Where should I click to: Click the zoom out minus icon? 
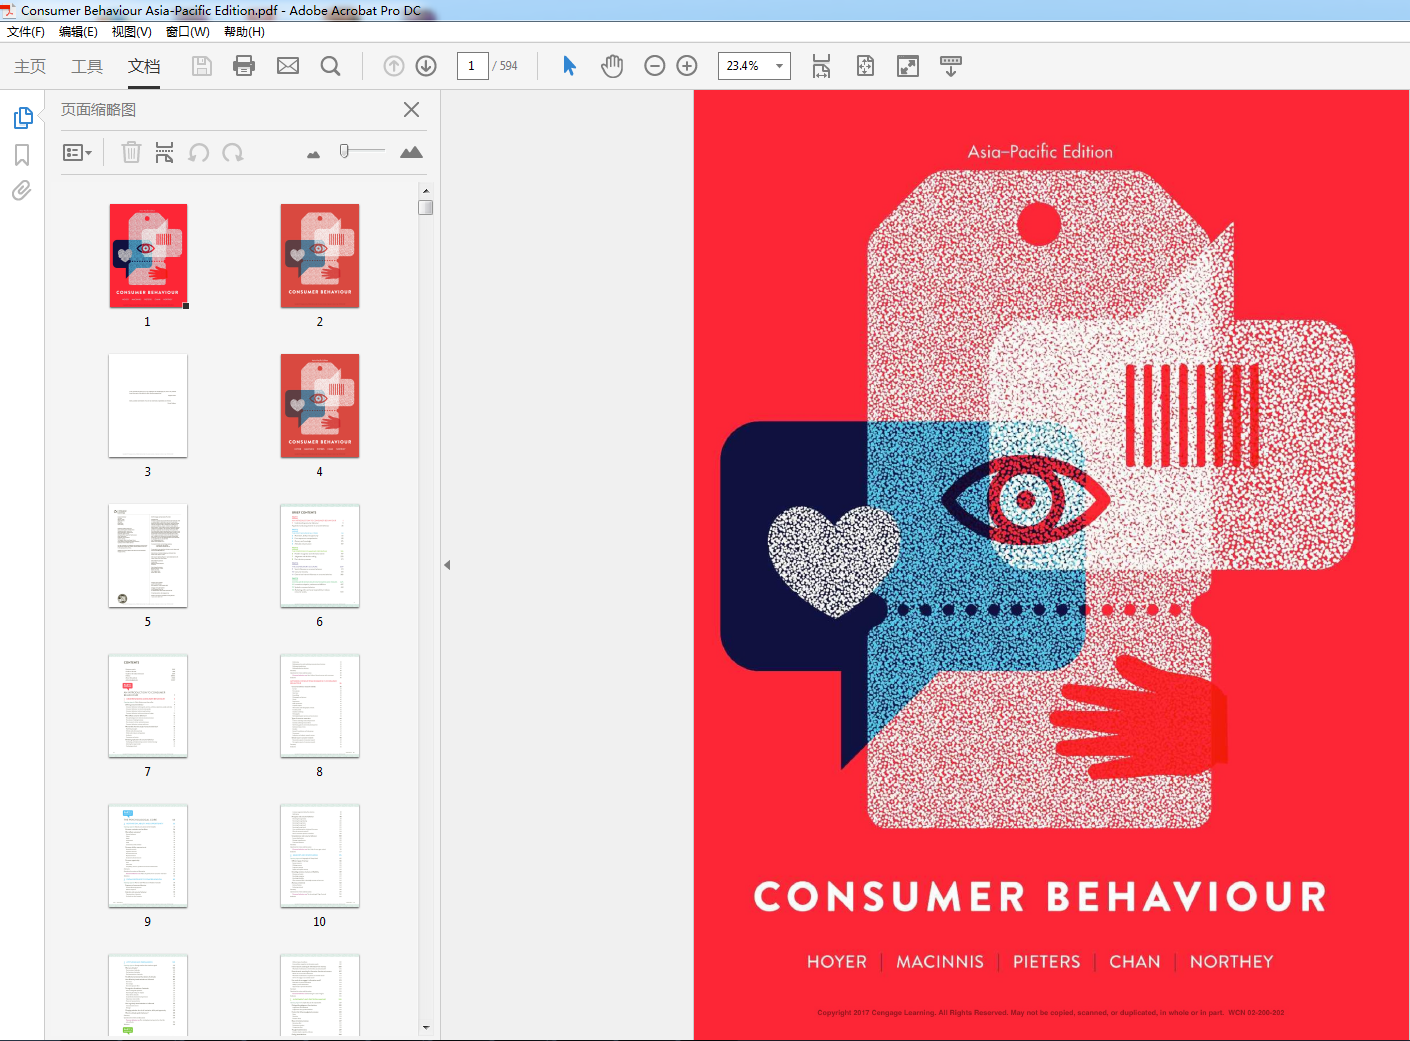[655, 66]
